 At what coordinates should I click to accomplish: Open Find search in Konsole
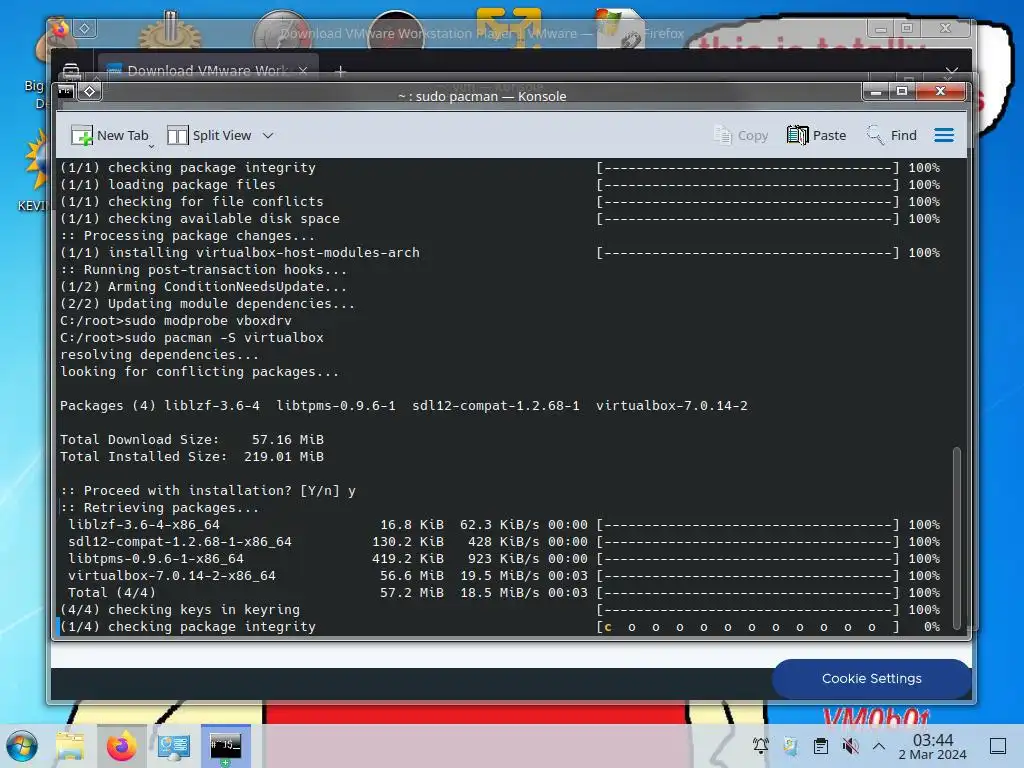(892, 135)
